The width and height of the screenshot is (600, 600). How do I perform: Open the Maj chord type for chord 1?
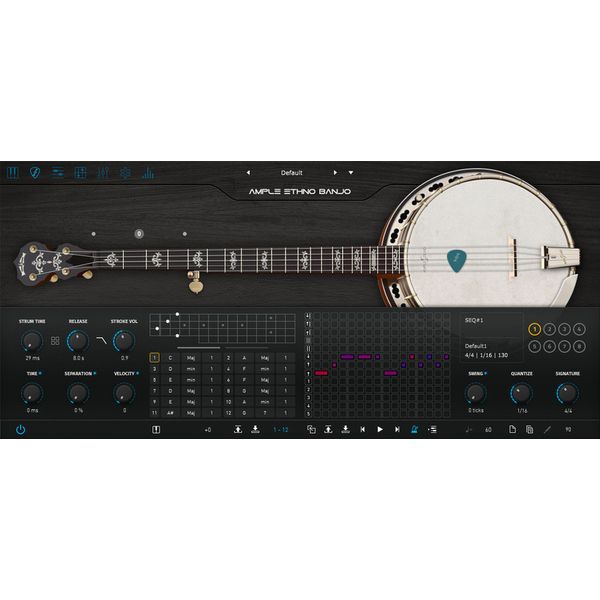190,357
